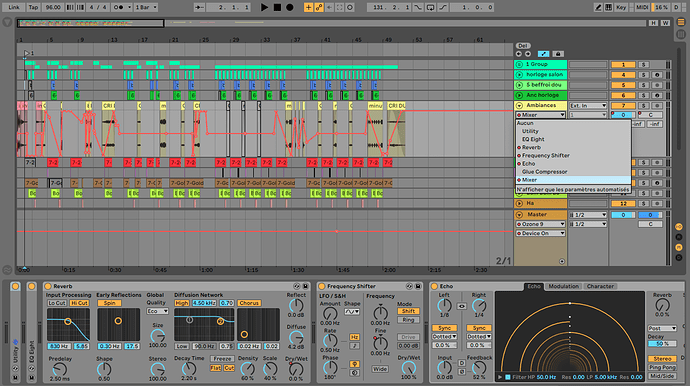Click the Re-enable Automation arrow icon
This screenshot has width=690, height=386.
click(329, 7)
